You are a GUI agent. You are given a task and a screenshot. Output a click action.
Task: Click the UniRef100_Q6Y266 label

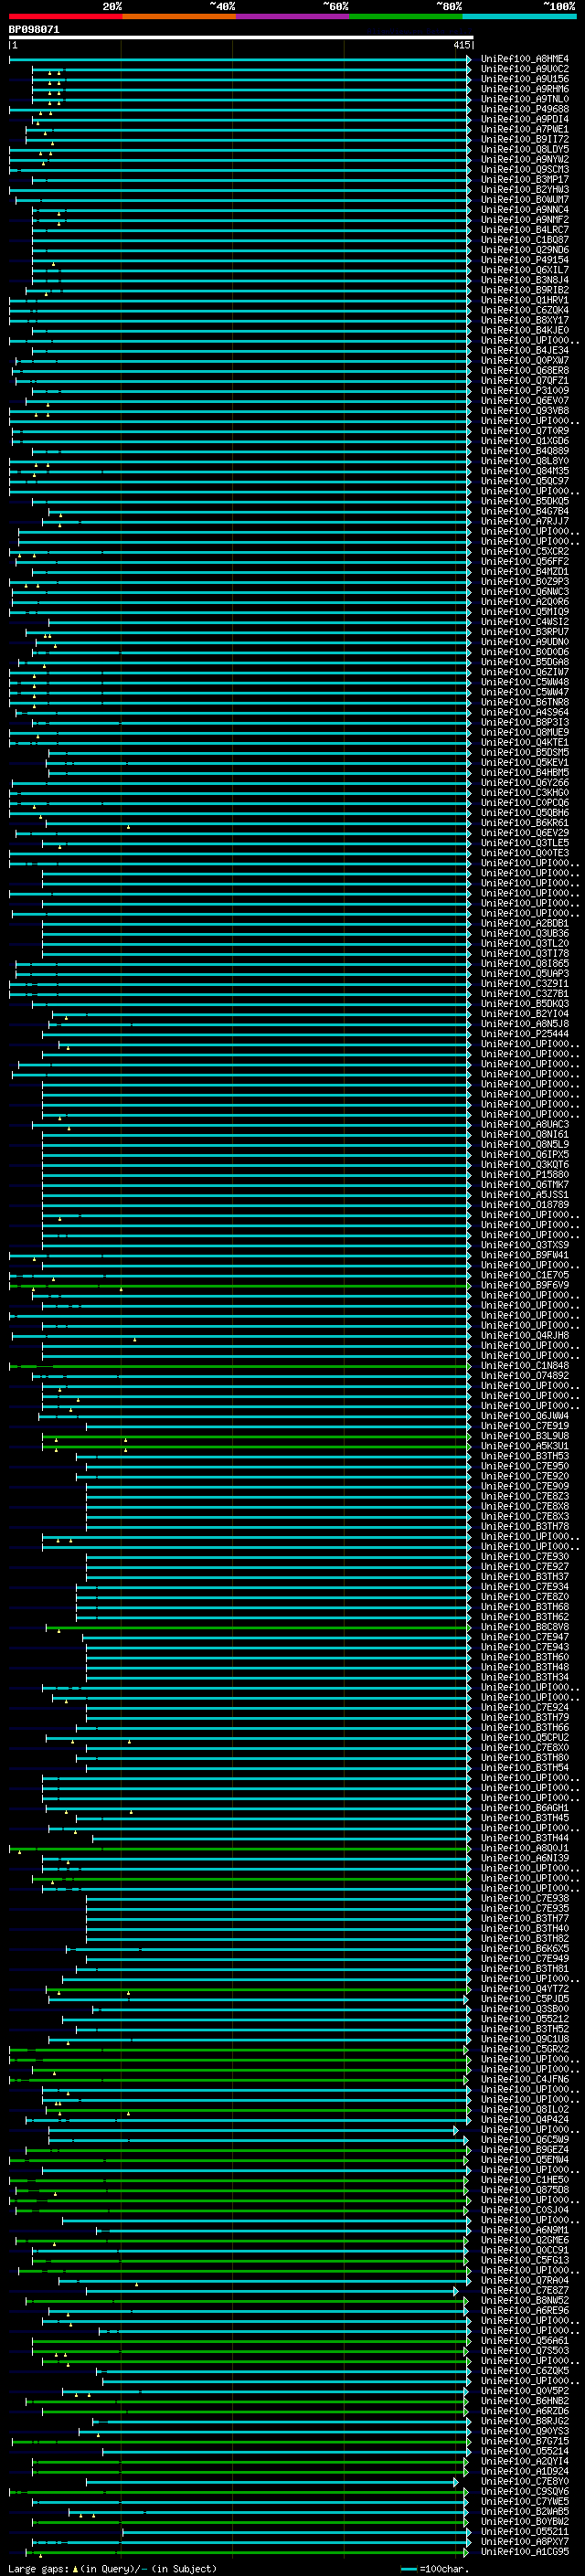tap(525, 783)
